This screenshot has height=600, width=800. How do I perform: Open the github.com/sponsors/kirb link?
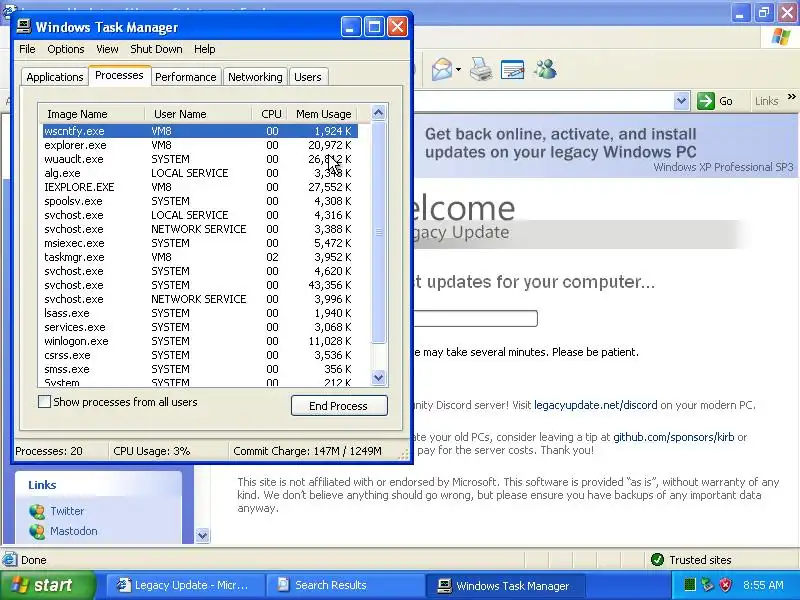coord(673,437)
